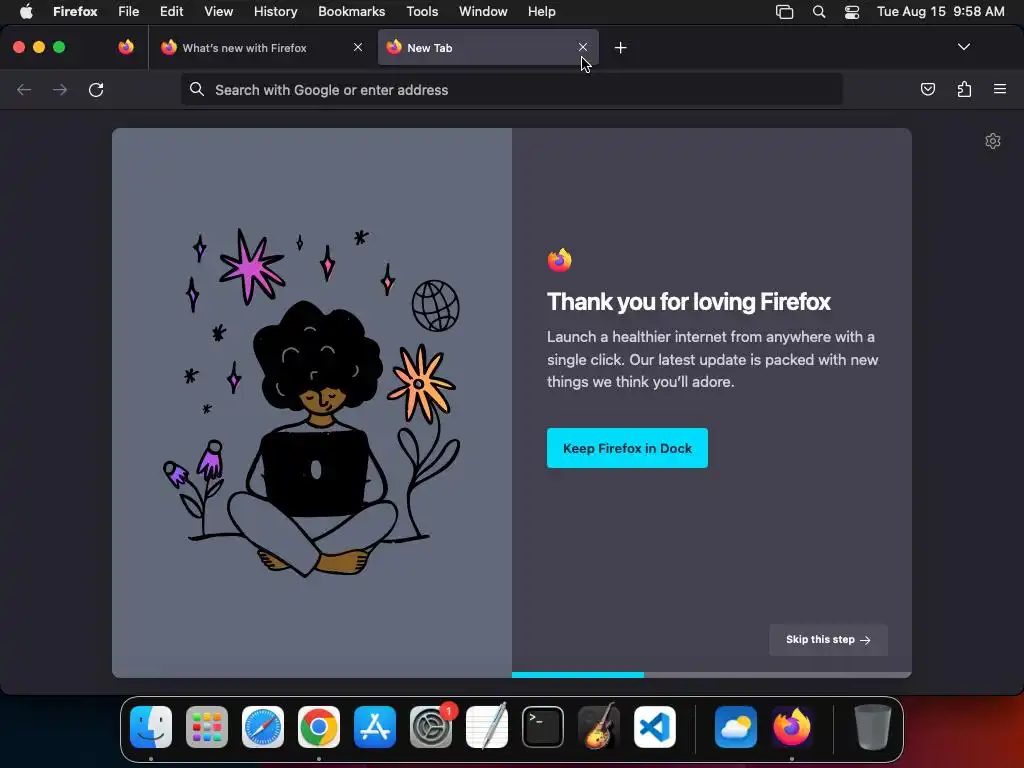Click the illustration of person with laptop

pyautogui.click(x=312, y=402)
